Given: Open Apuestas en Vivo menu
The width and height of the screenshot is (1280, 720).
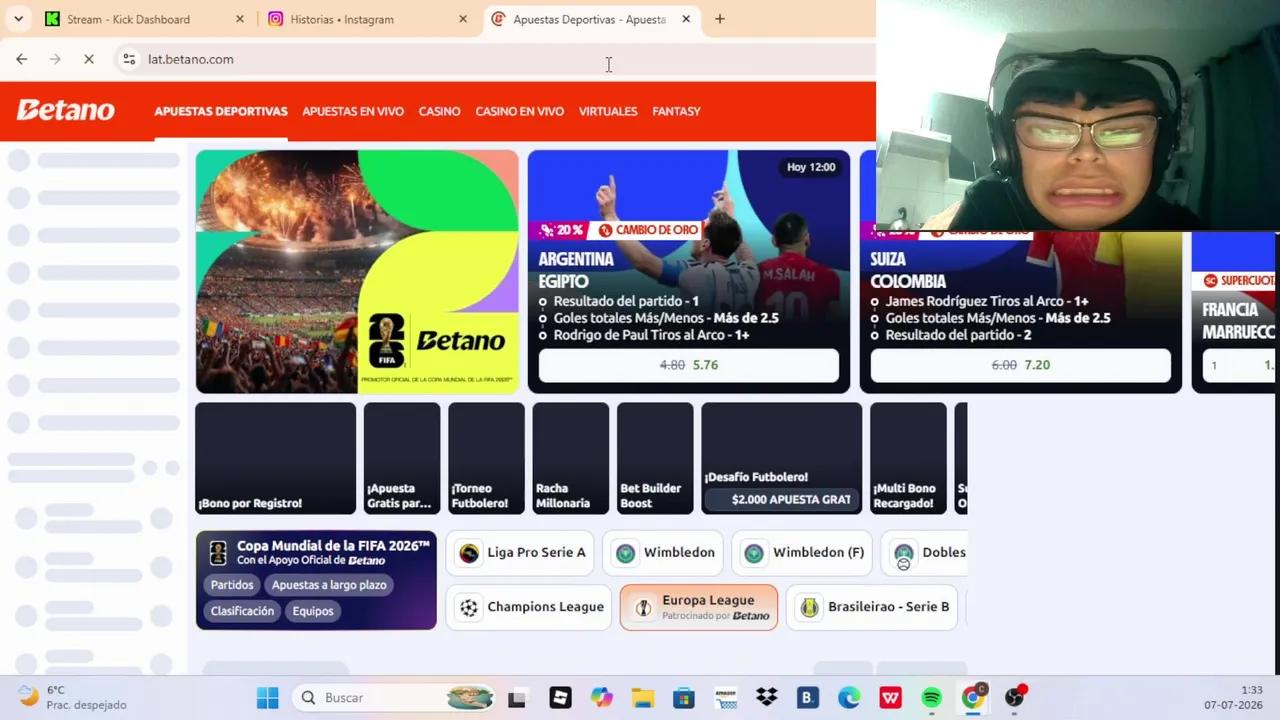Looking at the screenshot, I should (353, 111).
